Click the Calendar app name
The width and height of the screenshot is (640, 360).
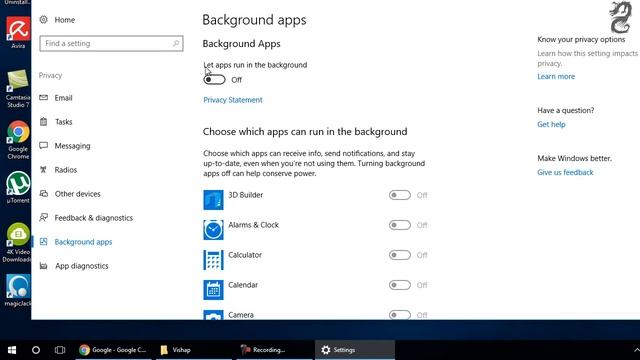243,284
